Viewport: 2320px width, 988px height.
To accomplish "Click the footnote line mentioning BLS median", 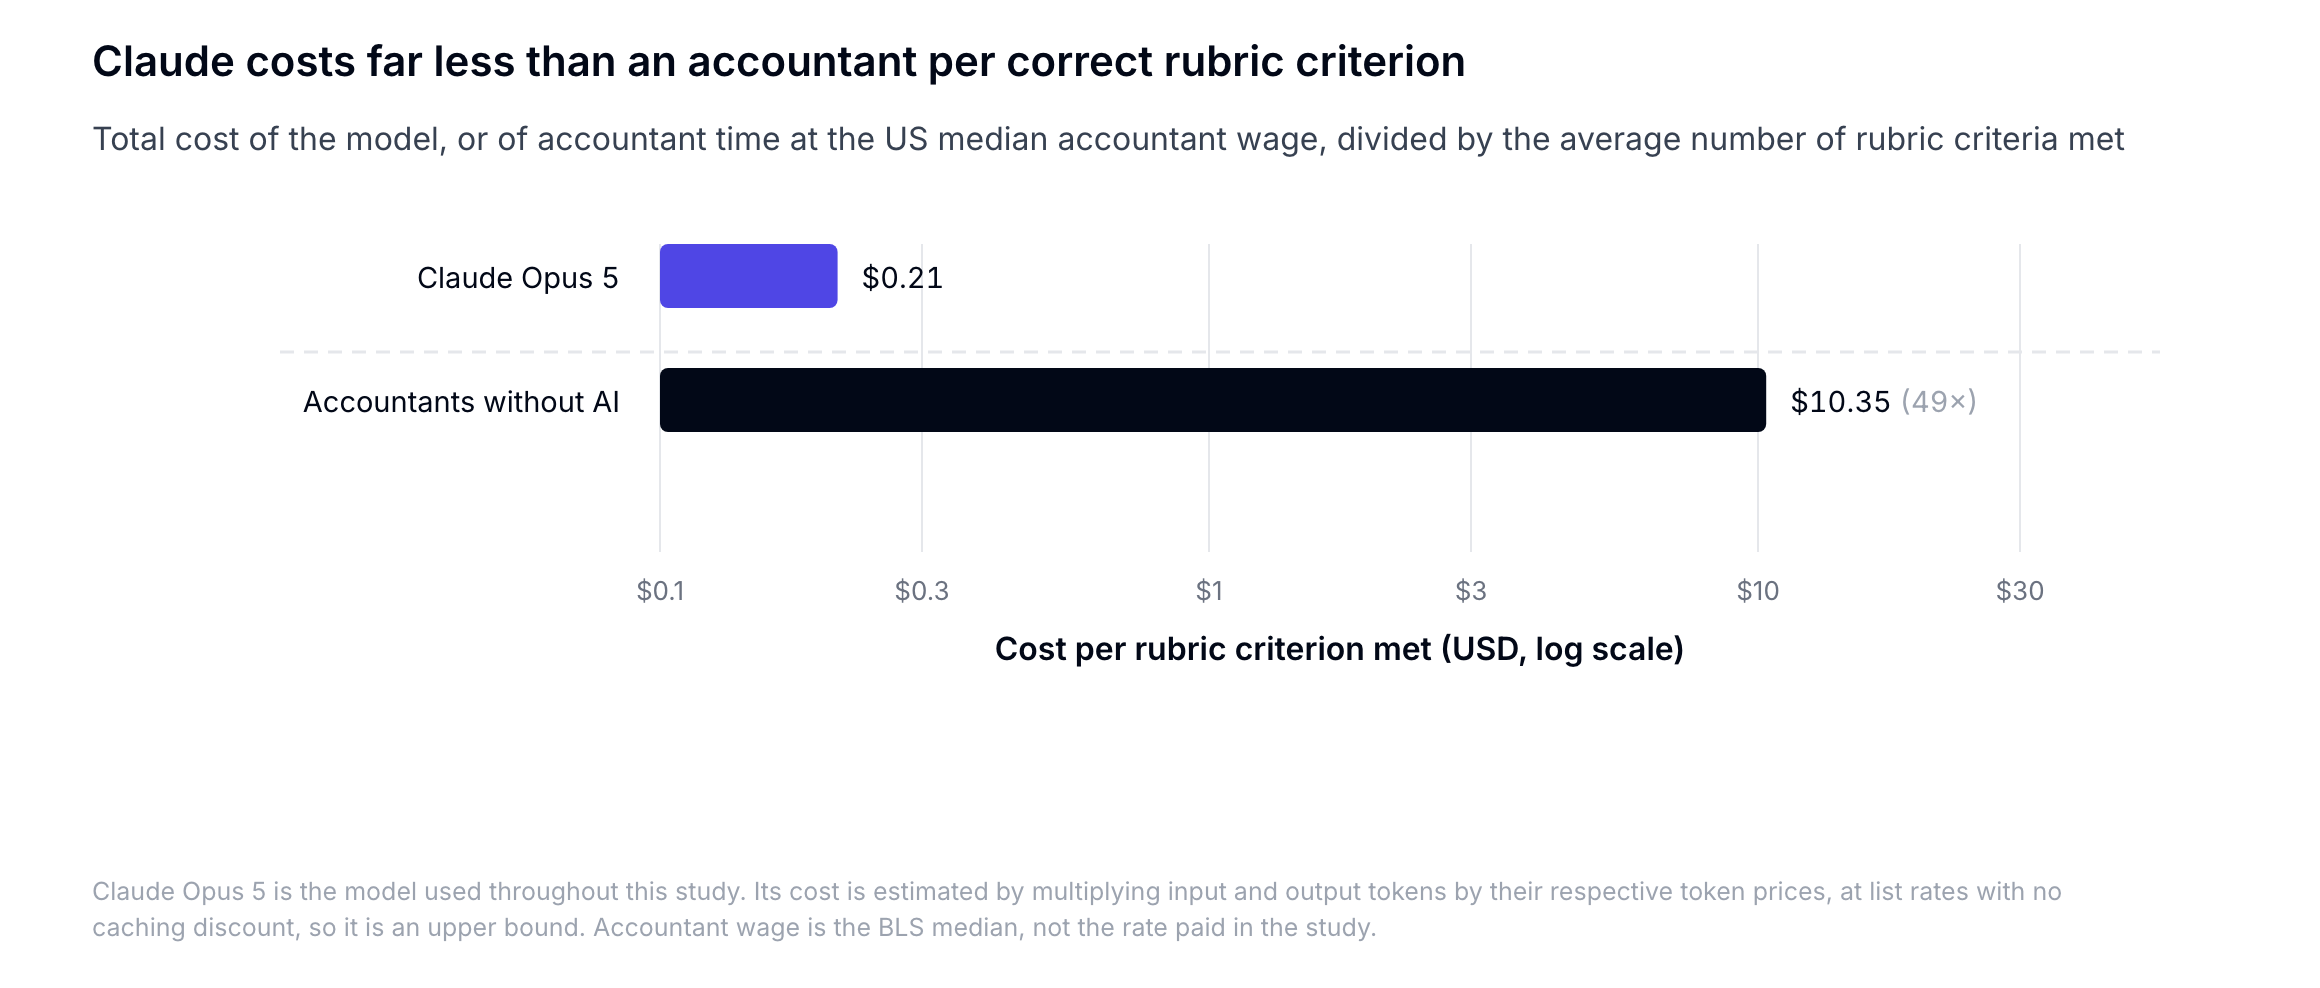I will coord(734,927).
